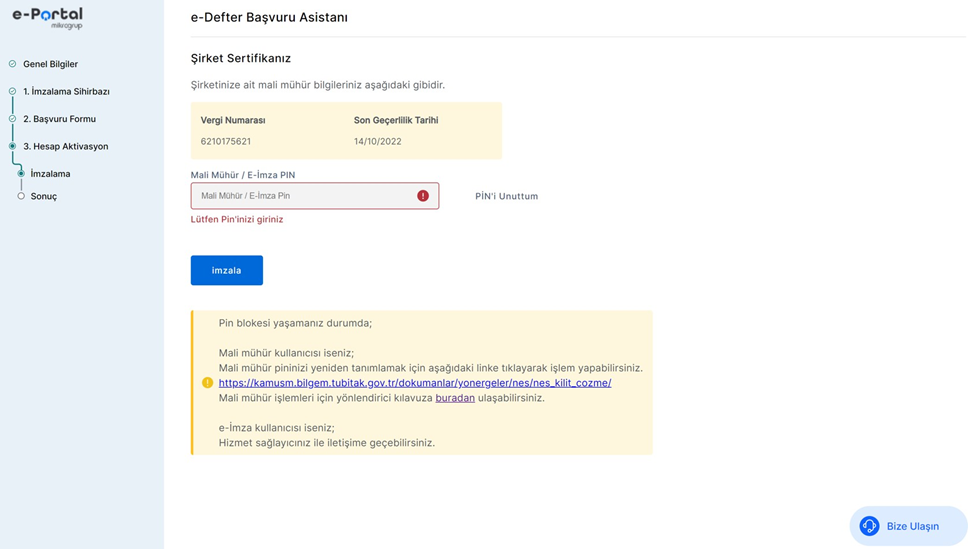Select the İmzalama sub-step label

(50, 174)
